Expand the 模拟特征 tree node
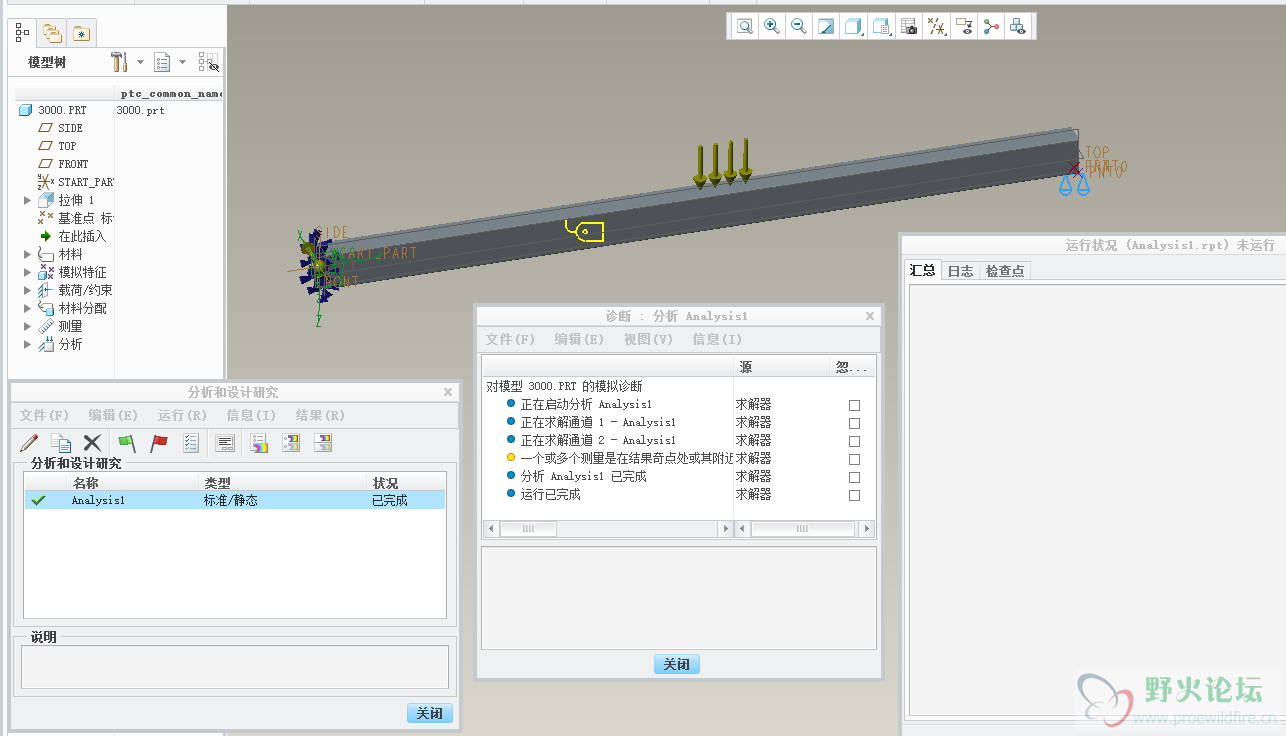 click(27, 272)
